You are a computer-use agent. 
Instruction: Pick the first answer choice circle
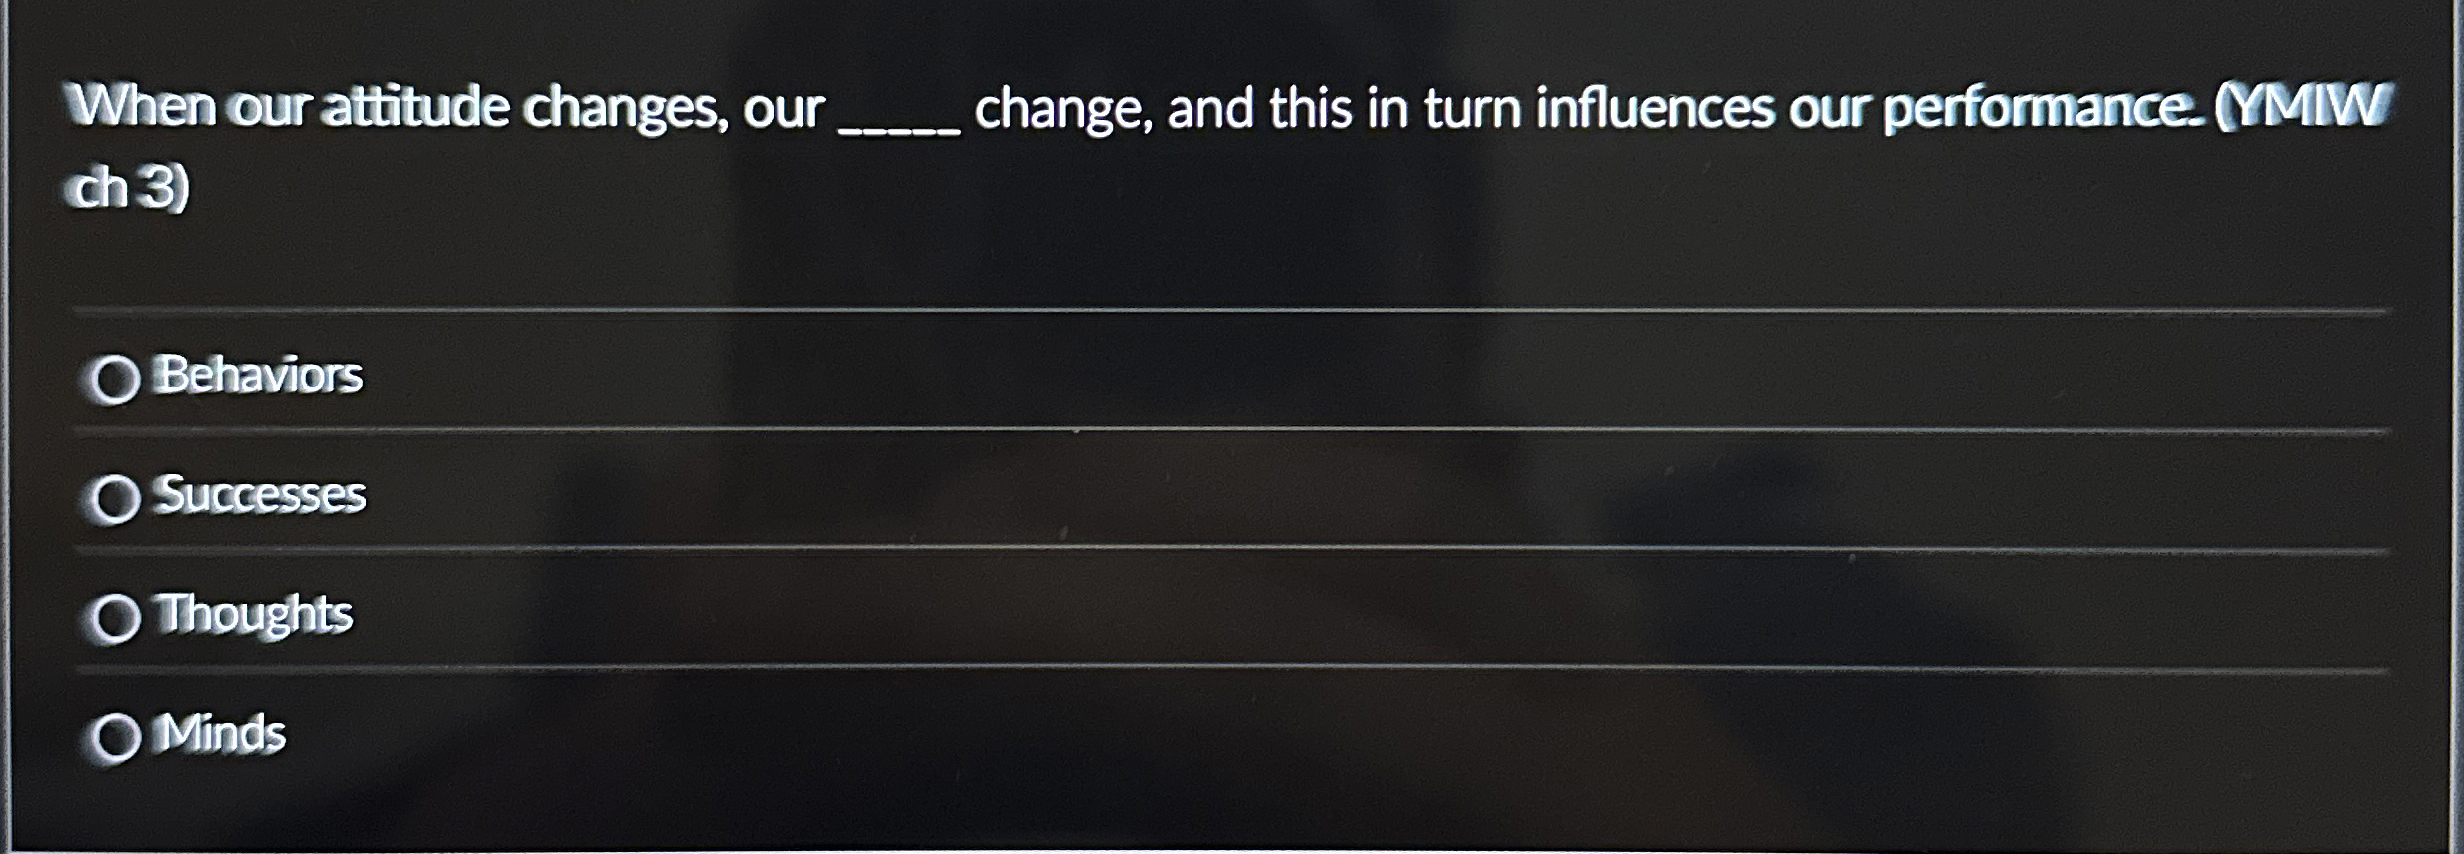pyautogui.click(x=115, y=381)
